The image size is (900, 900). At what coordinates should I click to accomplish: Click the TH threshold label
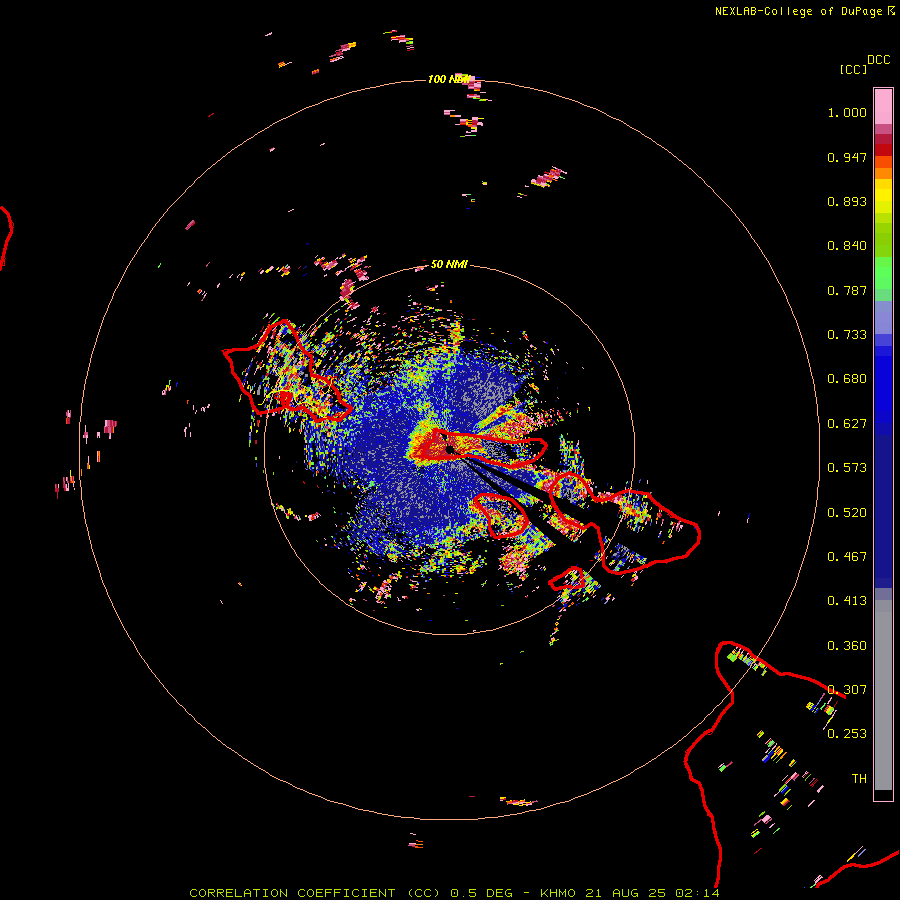point(859,779)
